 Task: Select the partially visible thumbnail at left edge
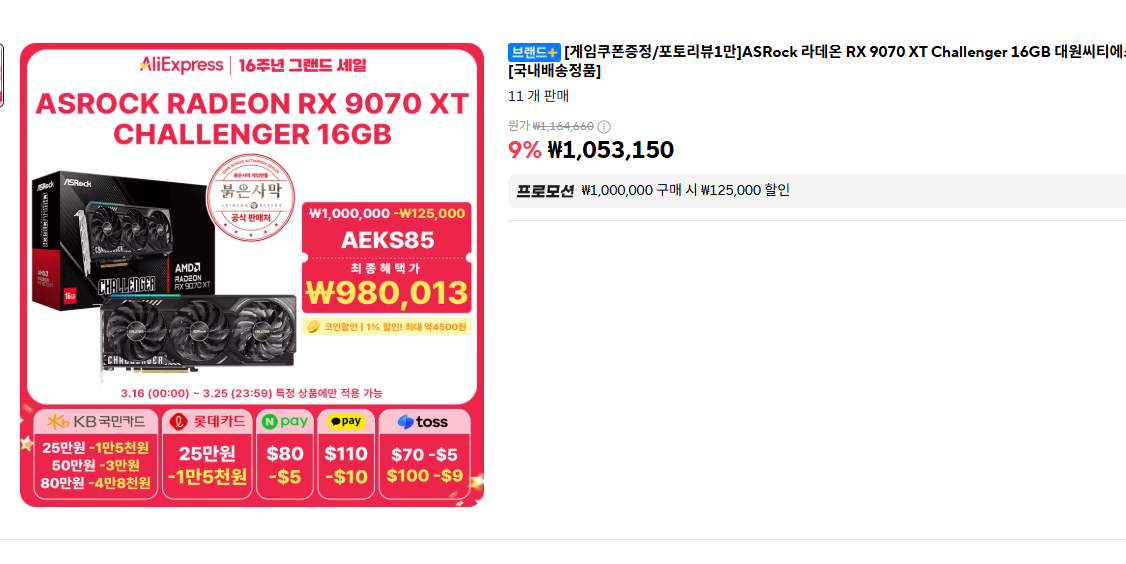tap(1, 75)
